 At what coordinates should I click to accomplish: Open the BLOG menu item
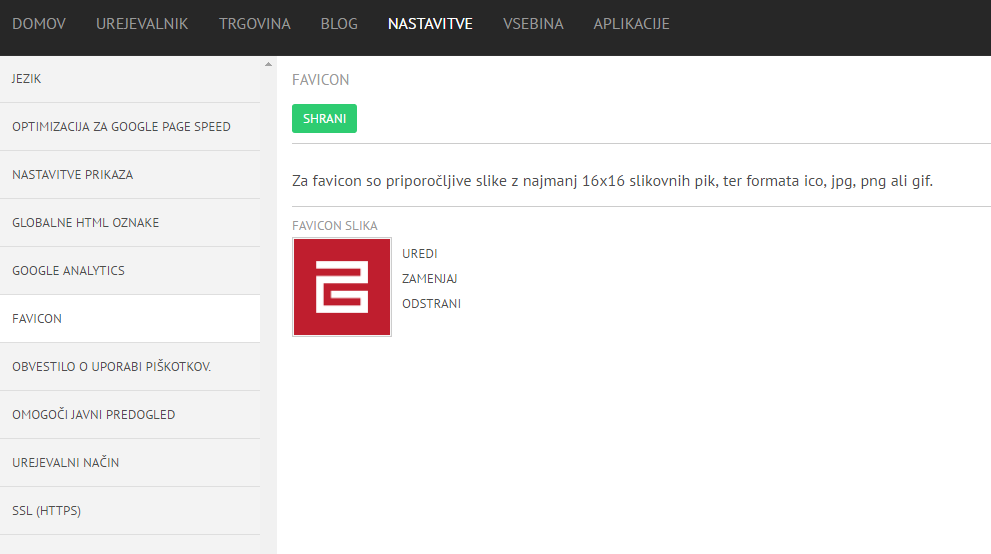coord(339,24)
